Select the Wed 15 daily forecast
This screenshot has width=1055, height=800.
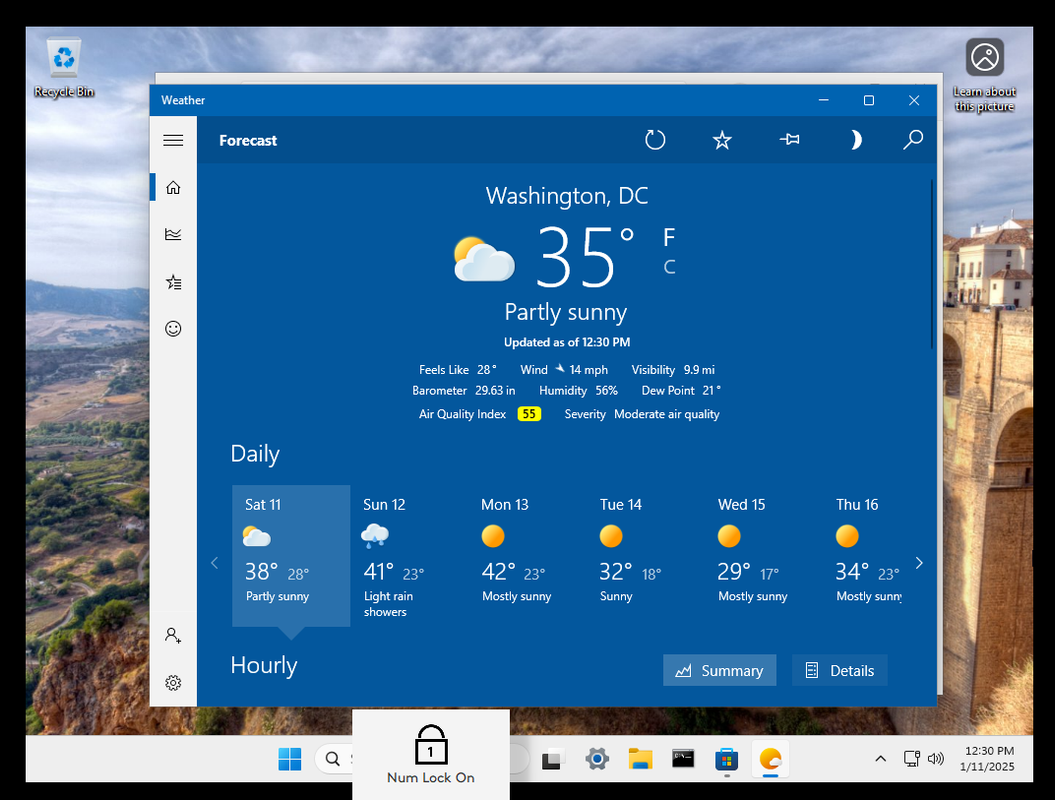point(764,556)
